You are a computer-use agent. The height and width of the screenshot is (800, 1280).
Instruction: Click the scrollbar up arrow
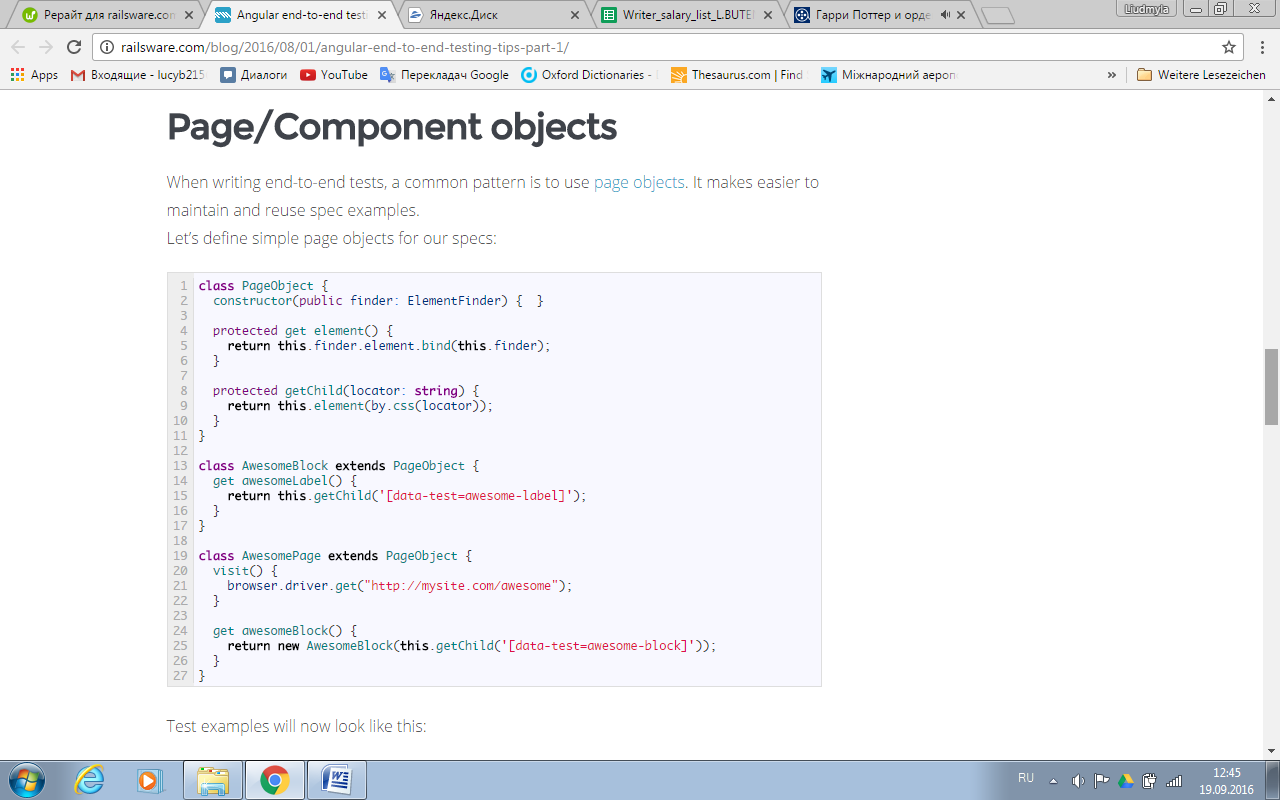click(1271, 99)
